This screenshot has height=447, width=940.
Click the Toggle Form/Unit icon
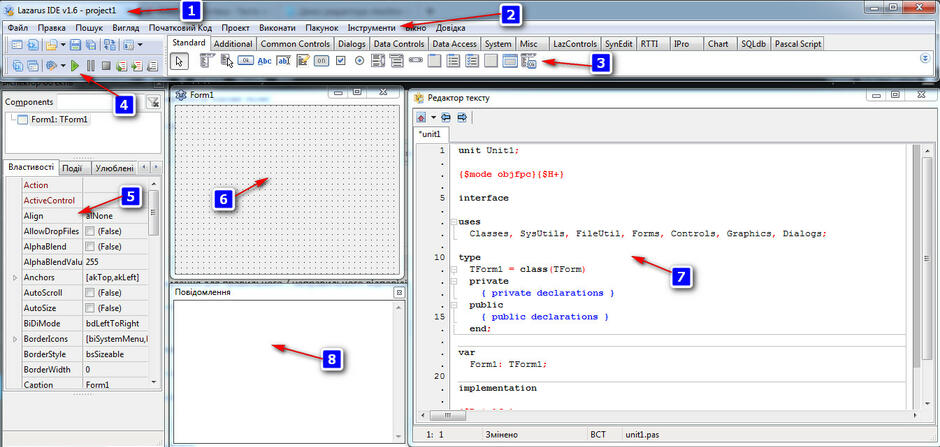[110, 44]
